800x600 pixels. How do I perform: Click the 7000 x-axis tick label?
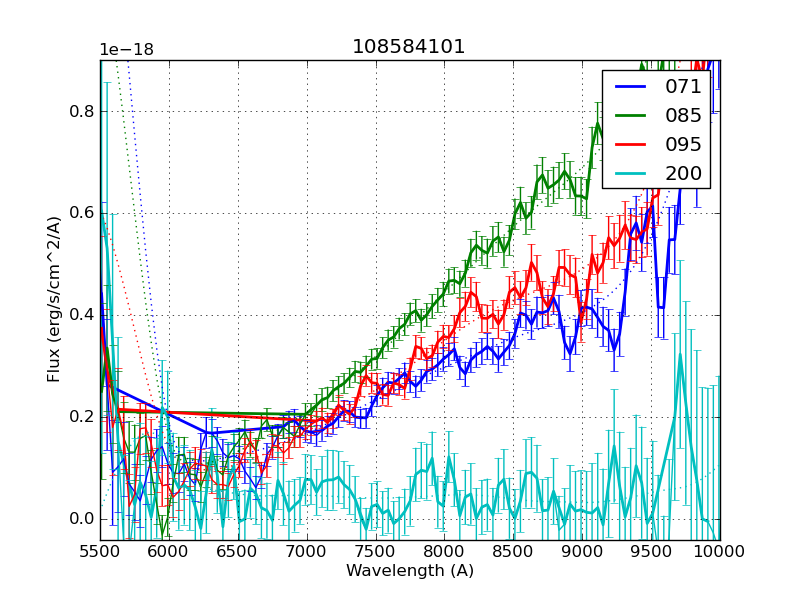point(306,552)
